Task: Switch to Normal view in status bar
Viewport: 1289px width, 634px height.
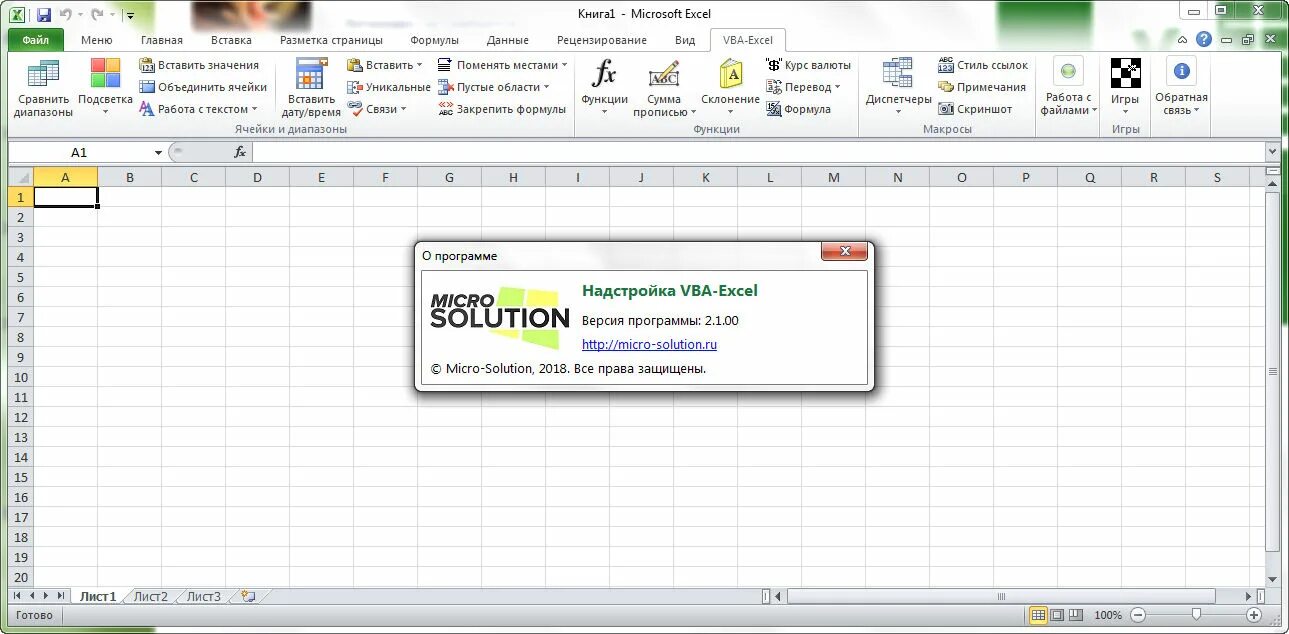Action: tap(1038, 615)
